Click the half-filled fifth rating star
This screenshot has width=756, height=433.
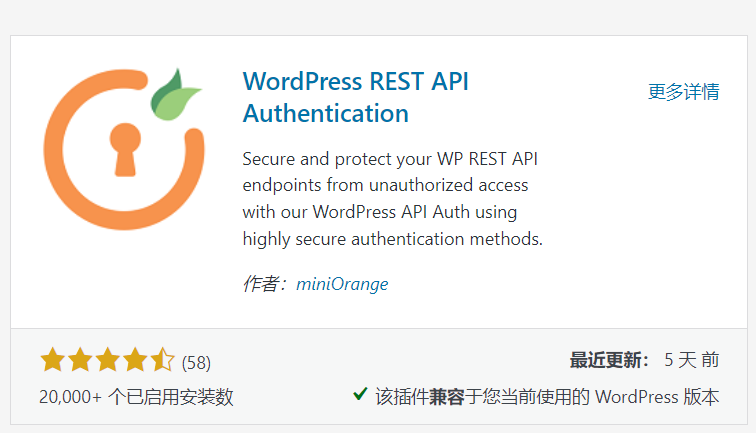coord(163,361)
